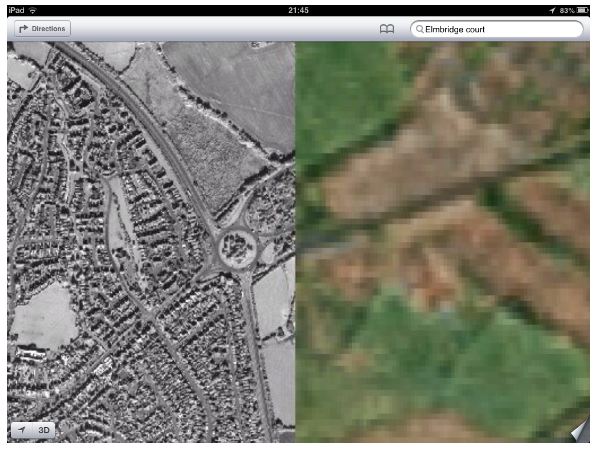The width and height of the screenshot is (600, 453).
Task: Tap the 21:45 clock in status bar
Action: click(x=299, y=9)
